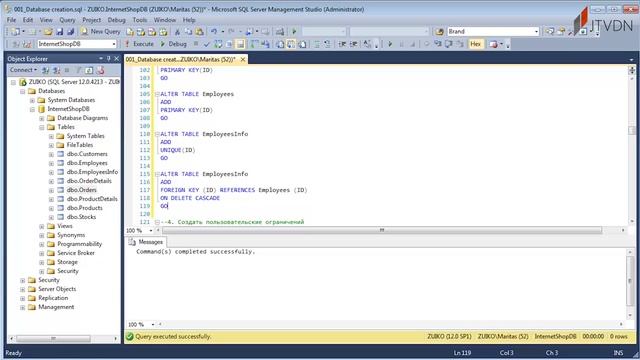
Task: Click the editor horizontal scrollbar thumb
Action: [x=382, y=231]
